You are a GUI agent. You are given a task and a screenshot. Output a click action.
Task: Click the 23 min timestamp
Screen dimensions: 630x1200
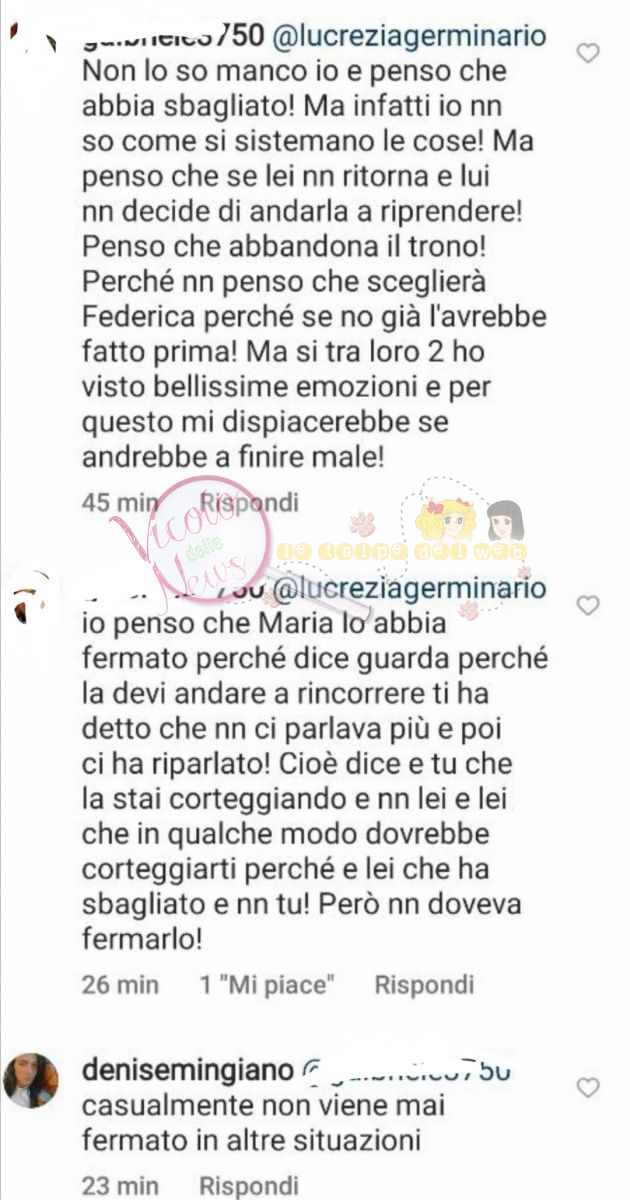click(119, 1187)
